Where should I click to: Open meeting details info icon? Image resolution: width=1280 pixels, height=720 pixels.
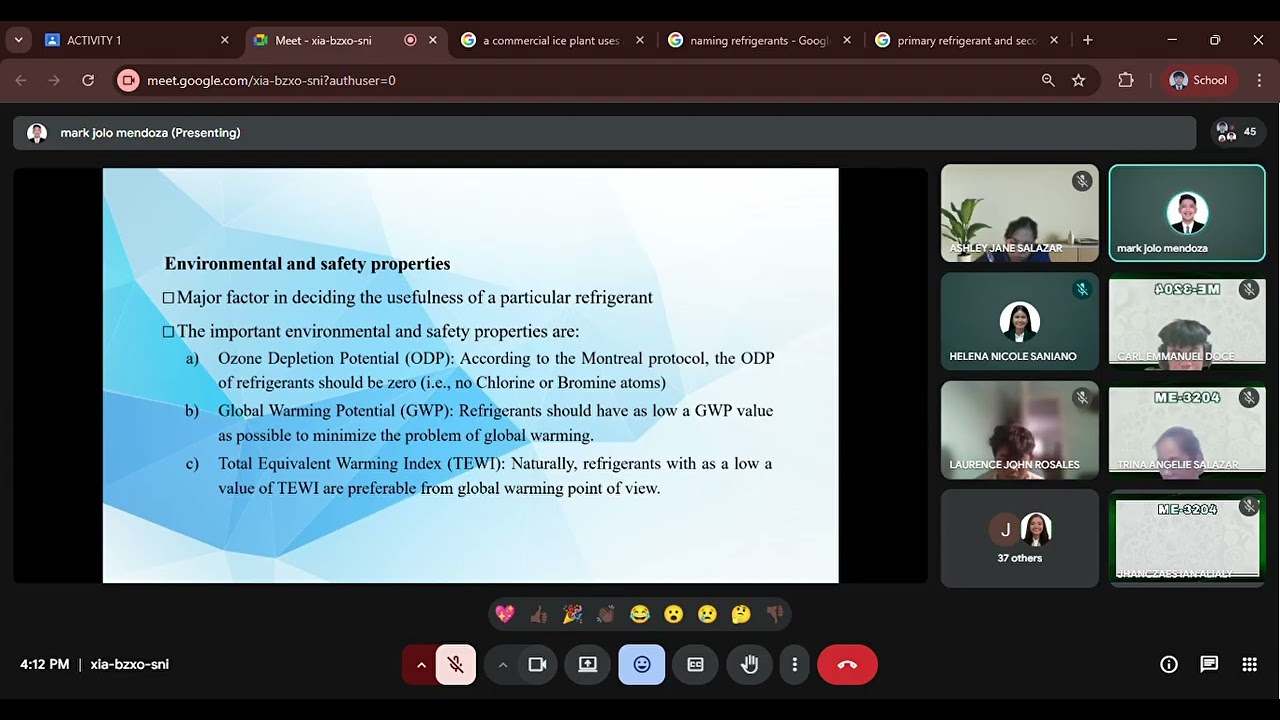[x=1169, y=664]
